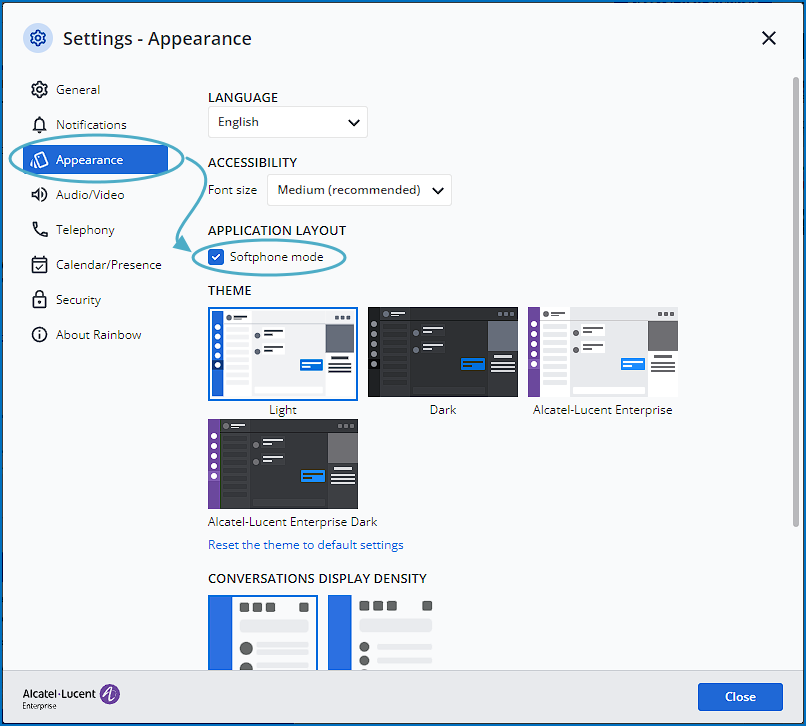Click the About Rainbow info icon
This screenshot has height=726, width=806.
[39, 335]
